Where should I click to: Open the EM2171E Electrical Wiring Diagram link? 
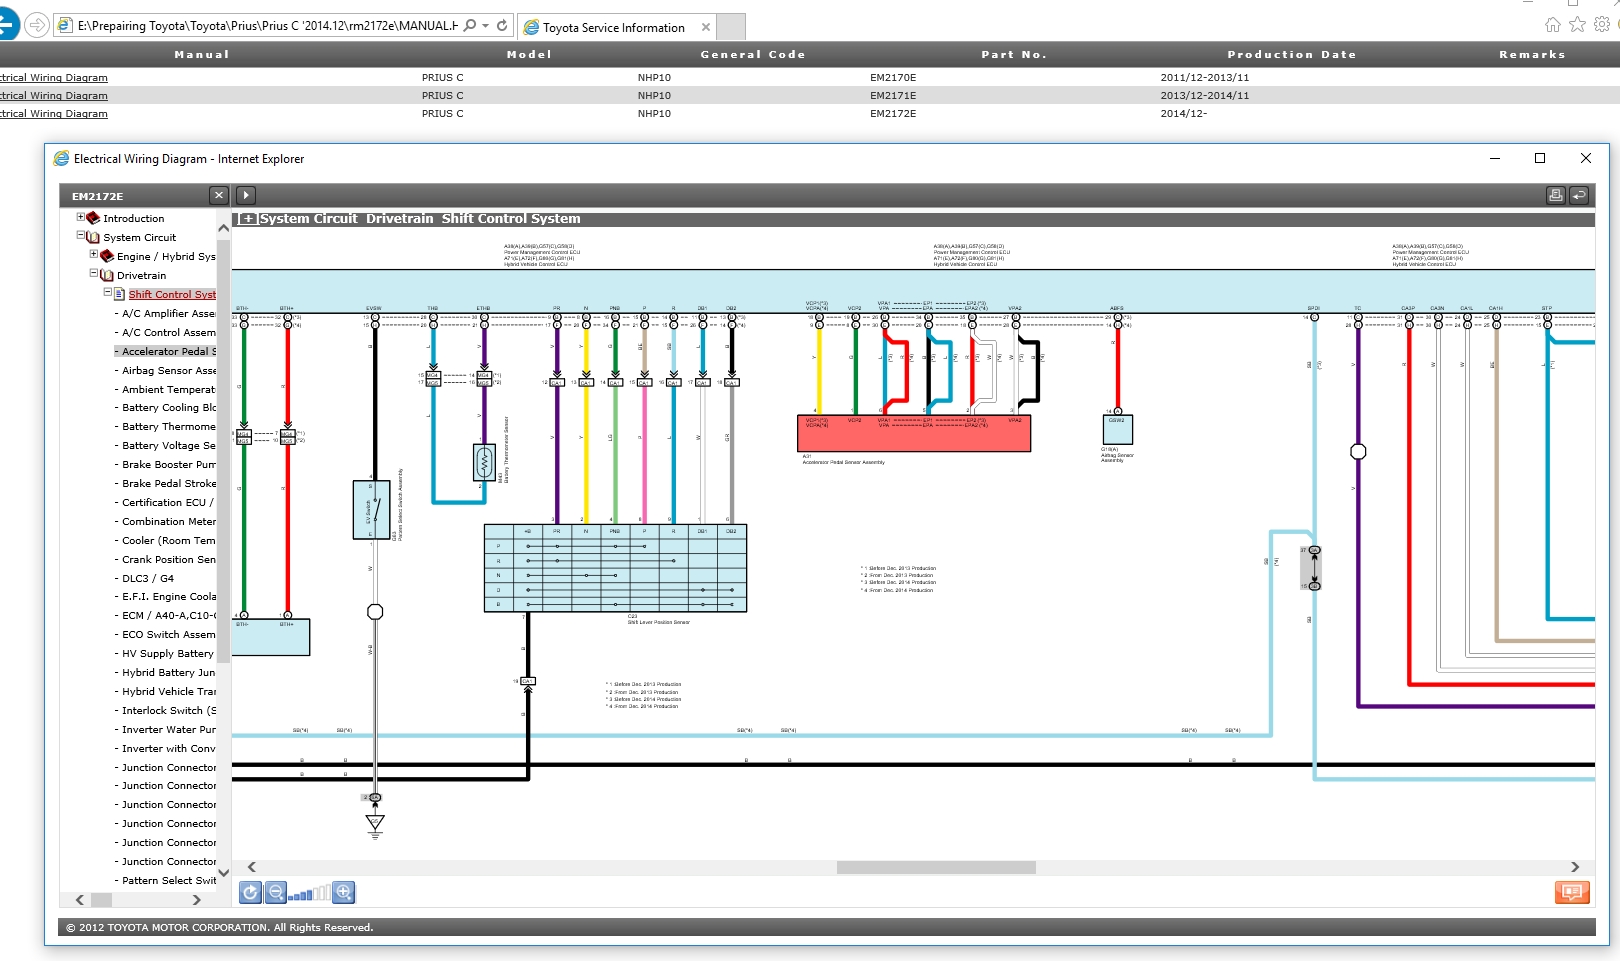pos(54,96)
